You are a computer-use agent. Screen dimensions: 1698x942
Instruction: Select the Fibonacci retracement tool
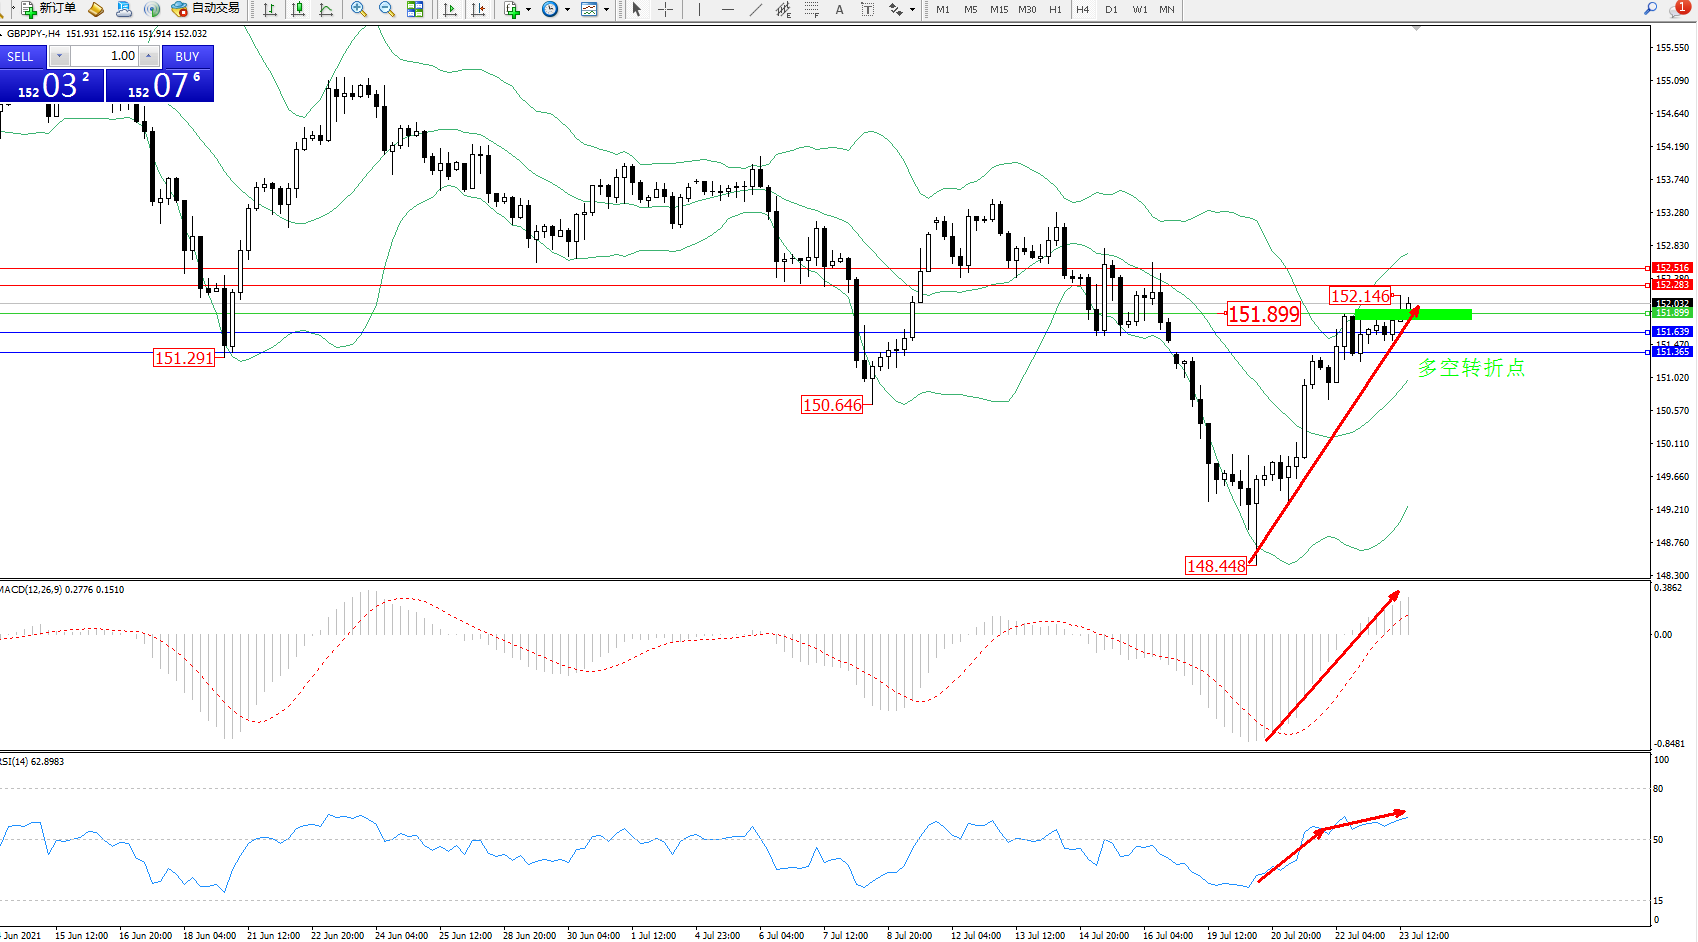[x=811, y=10]
